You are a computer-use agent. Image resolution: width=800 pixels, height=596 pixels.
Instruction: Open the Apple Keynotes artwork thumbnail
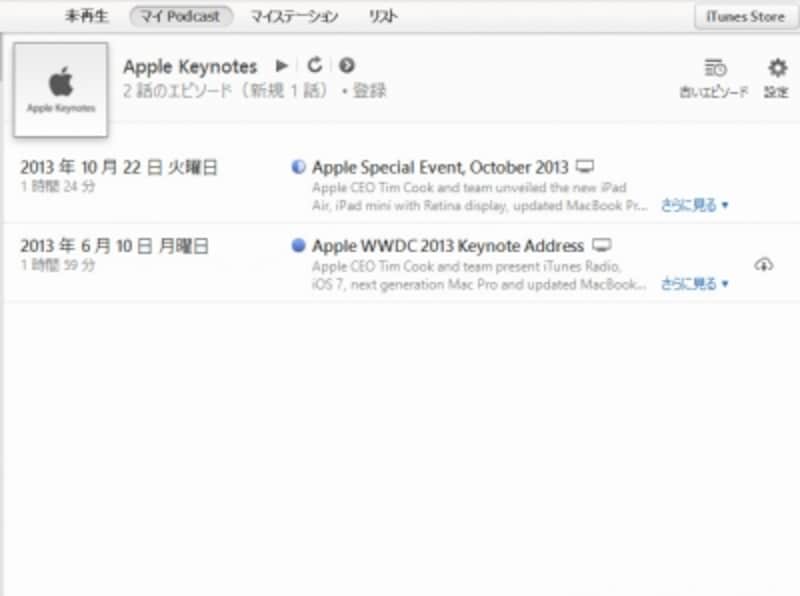61,90
